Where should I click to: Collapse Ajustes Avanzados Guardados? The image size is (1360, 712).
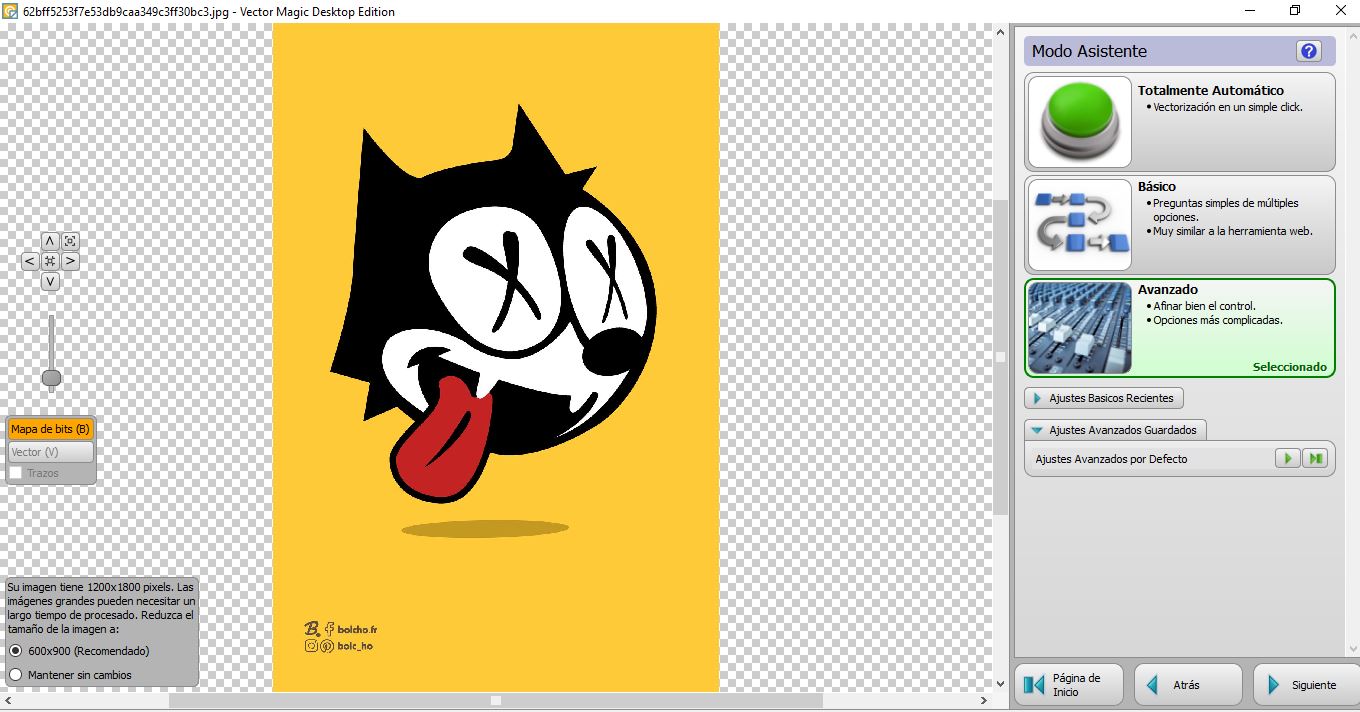tap(1116, 430)
